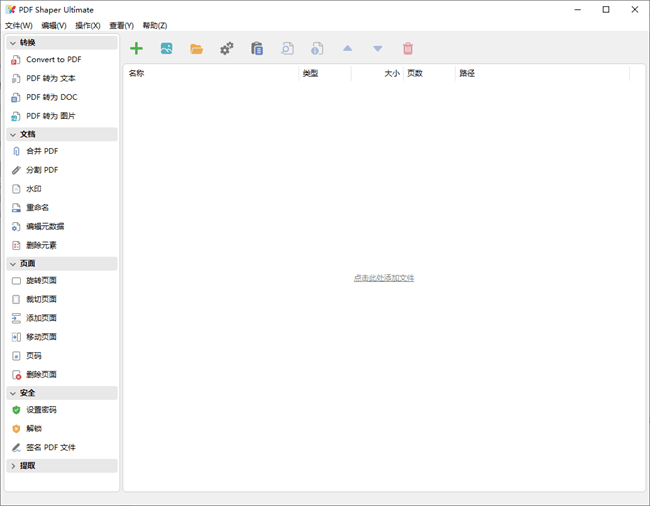Viewport: 650px width, 506px height.
Task: Collapse the 文档 section
Action: pyautogui.click(x=12, y=134)
